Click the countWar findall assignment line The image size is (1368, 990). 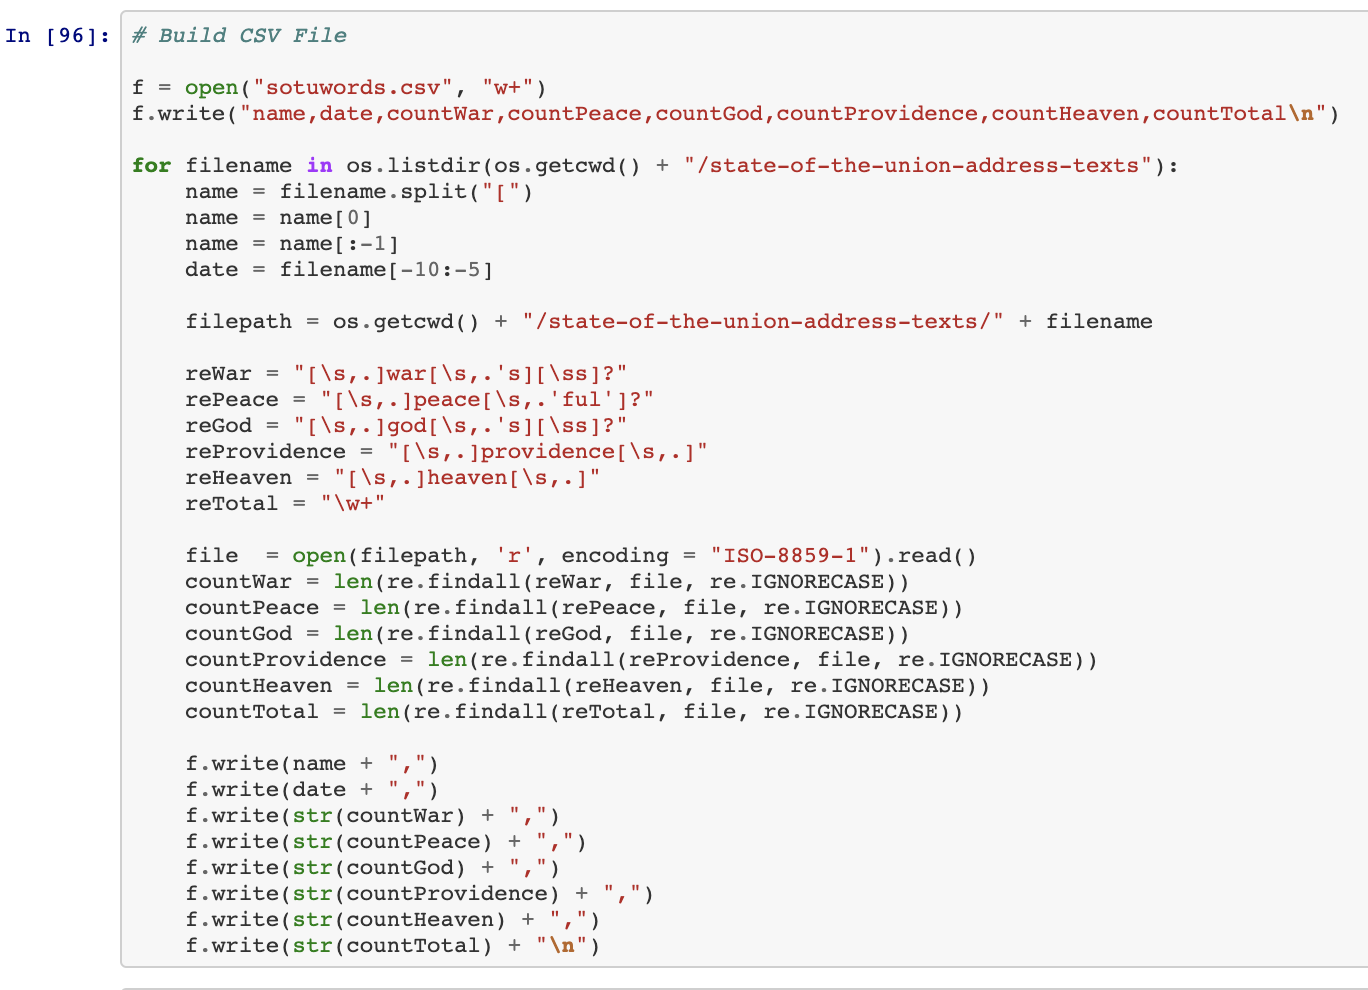(x=546, y=582)
